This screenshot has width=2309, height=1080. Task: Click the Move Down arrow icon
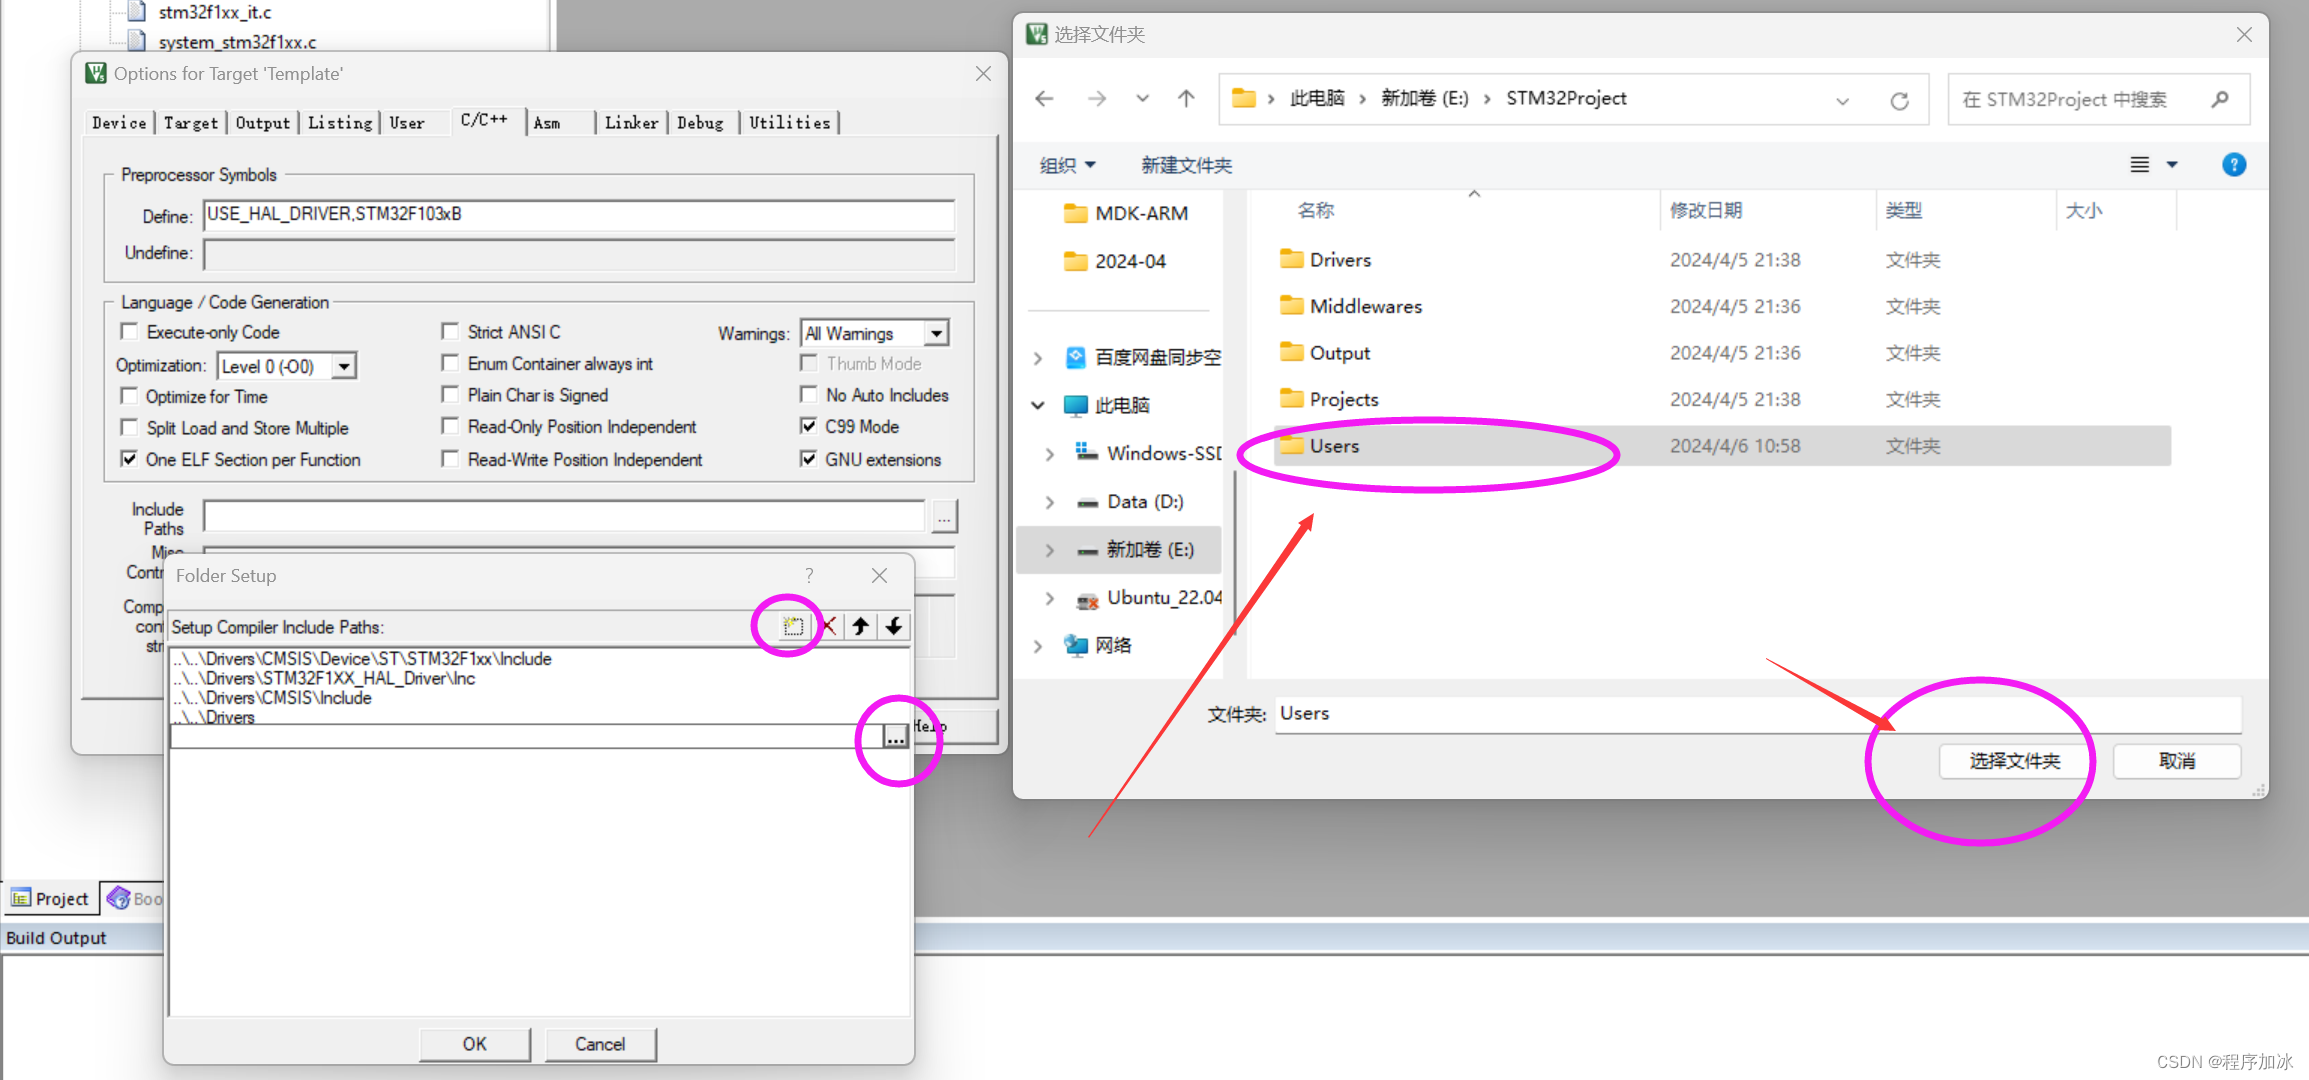click(x=894, y=627)
